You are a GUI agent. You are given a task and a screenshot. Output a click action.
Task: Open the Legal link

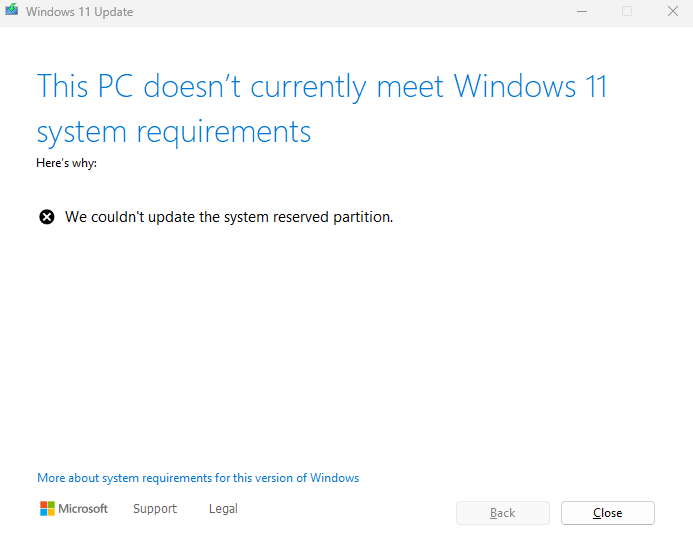click(223, 509)
